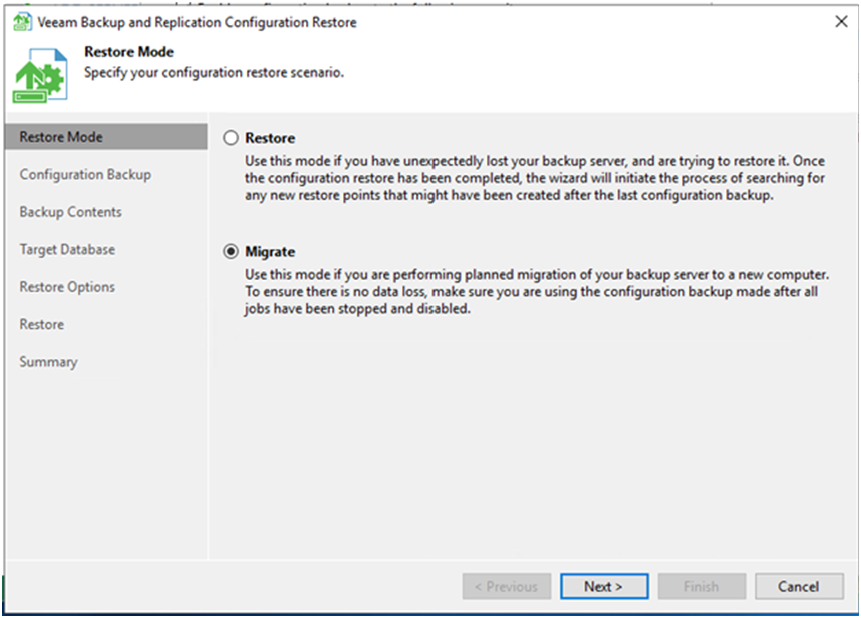Click the Veeam title bar app icon
Image resolution: width=861 pixels, height=618 pixels.
[x=23, y=22]
